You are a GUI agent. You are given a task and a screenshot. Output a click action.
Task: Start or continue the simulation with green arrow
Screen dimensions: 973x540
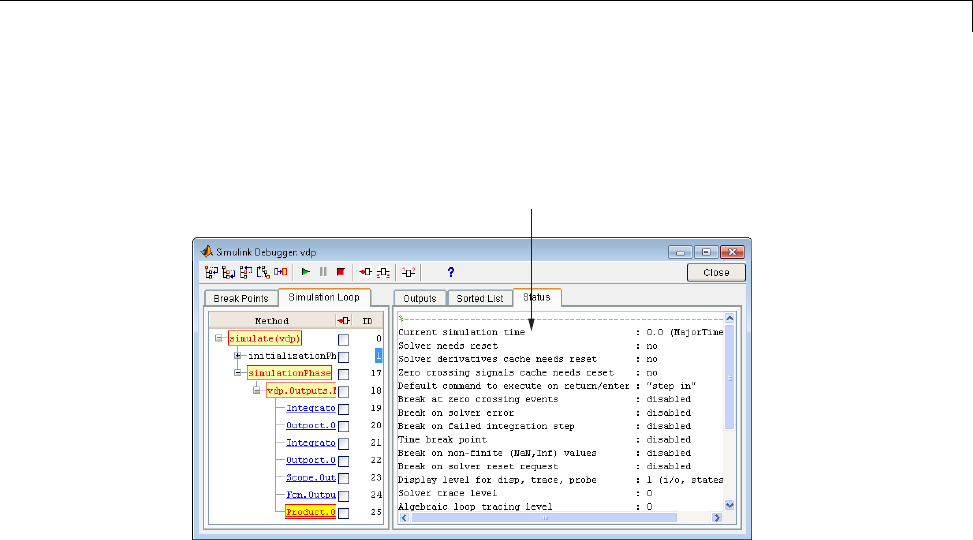point(305,272)
